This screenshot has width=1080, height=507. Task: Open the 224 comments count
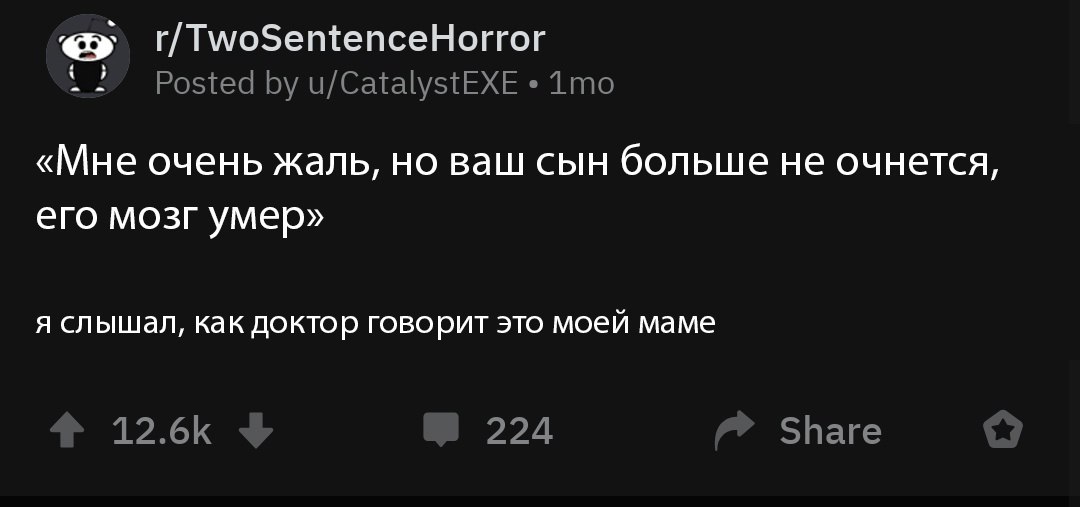(x=519, y=431)
